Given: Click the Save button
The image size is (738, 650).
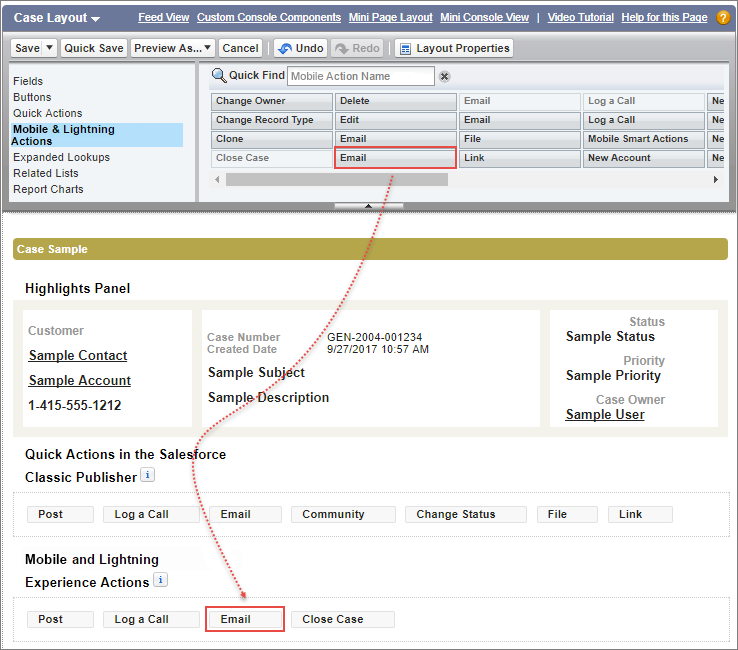Looking at the screenshot, I should click(27, 48).
